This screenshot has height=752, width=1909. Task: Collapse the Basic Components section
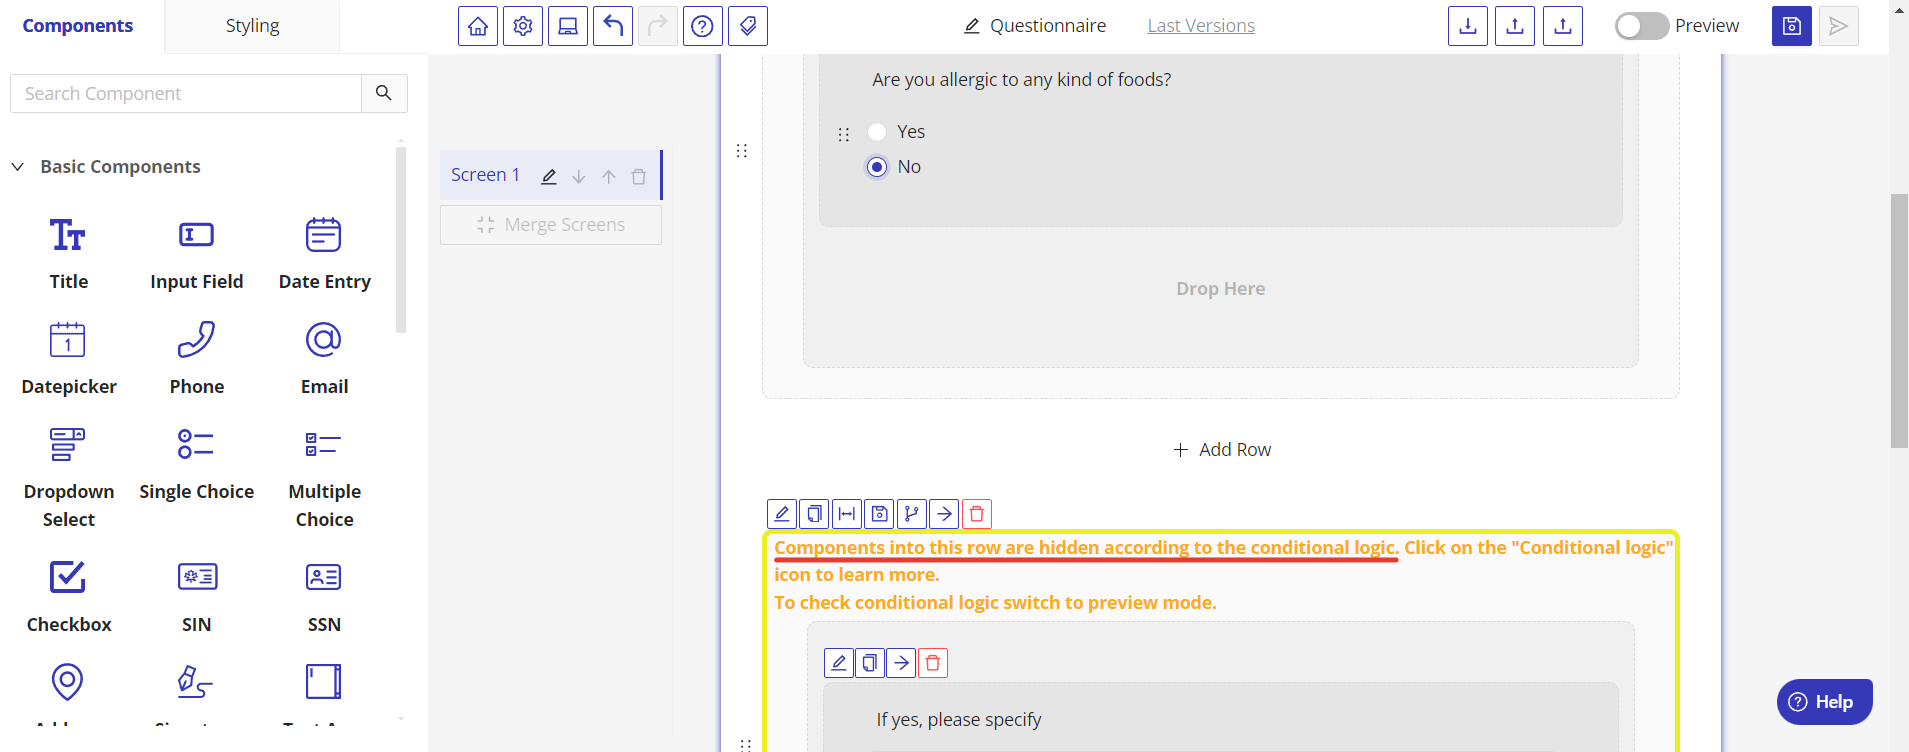pyautogui.click(x=18, y=167)
